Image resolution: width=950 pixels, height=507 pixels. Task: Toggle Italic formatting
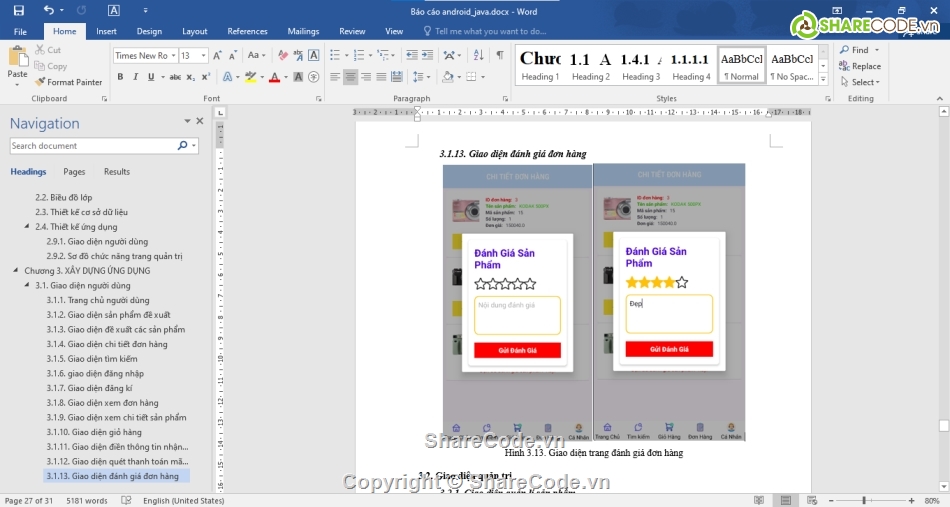pos(137,77)
